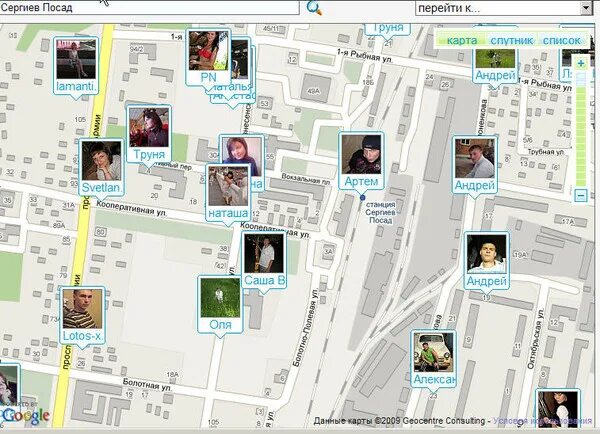Click the 'Болотно-Полевая ул.' street label
This screenshot has height=434, width=600.
[x=305, y=328]
